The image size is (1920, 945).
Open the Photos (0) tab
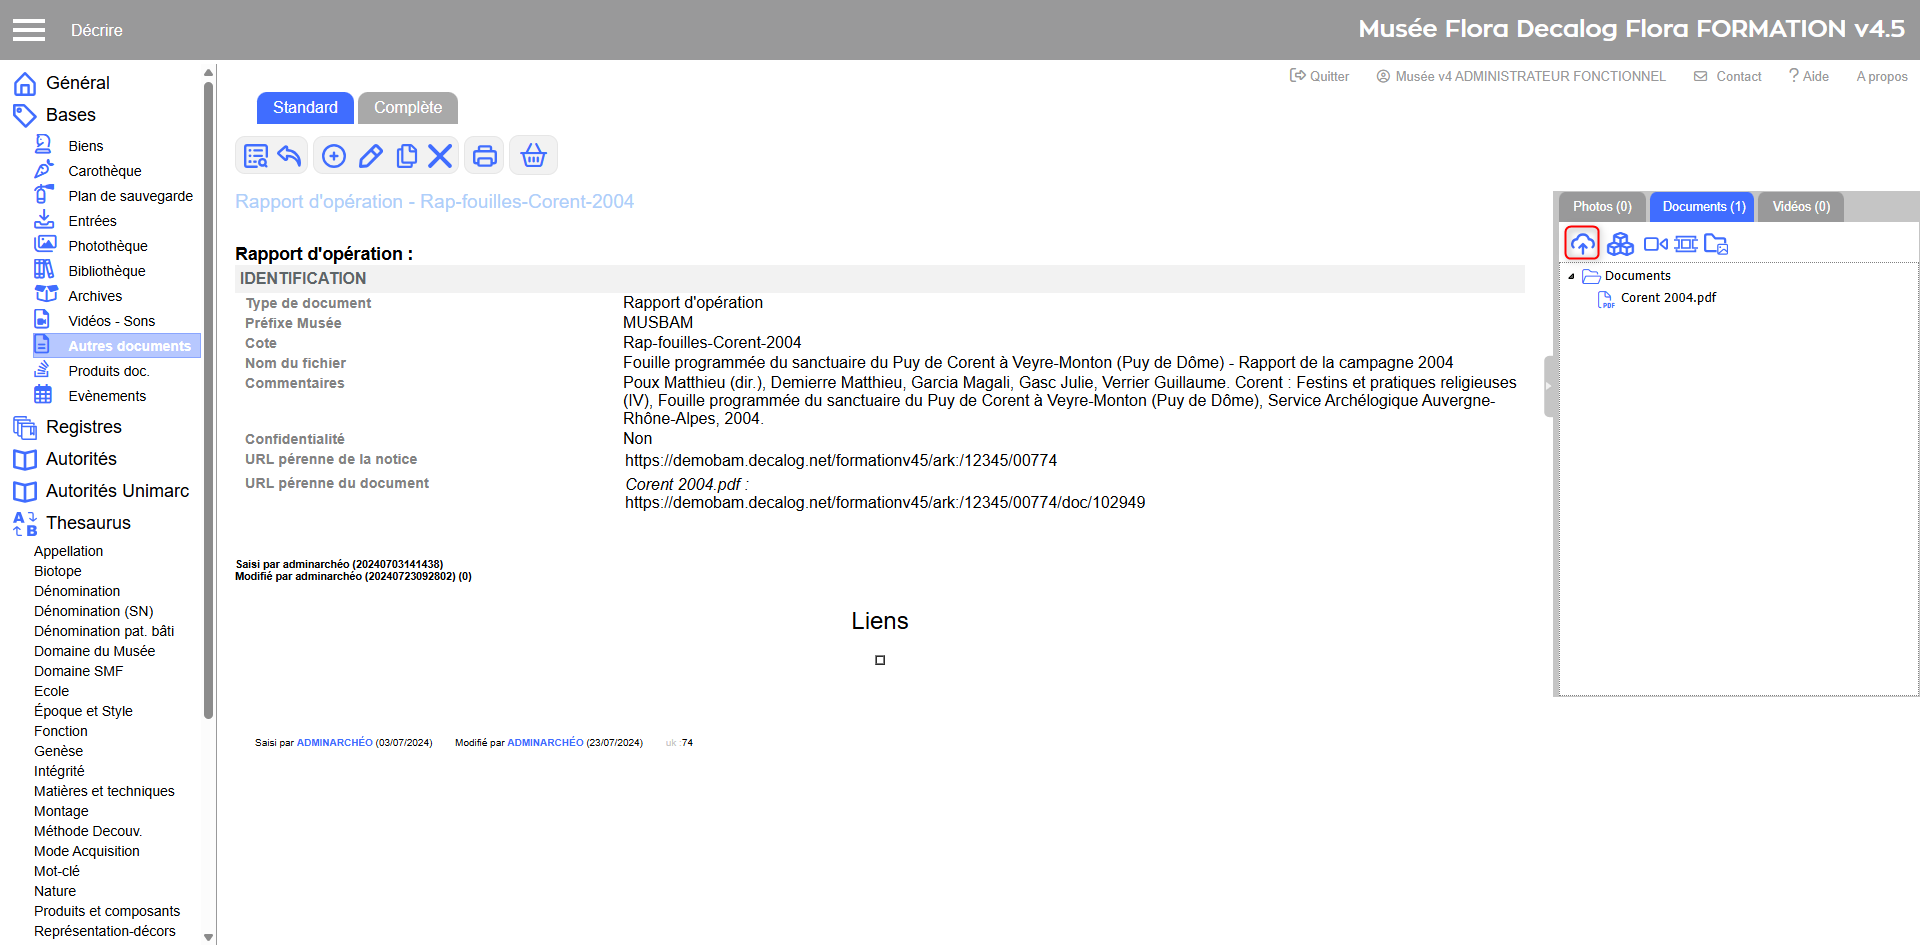[1602, 207]
